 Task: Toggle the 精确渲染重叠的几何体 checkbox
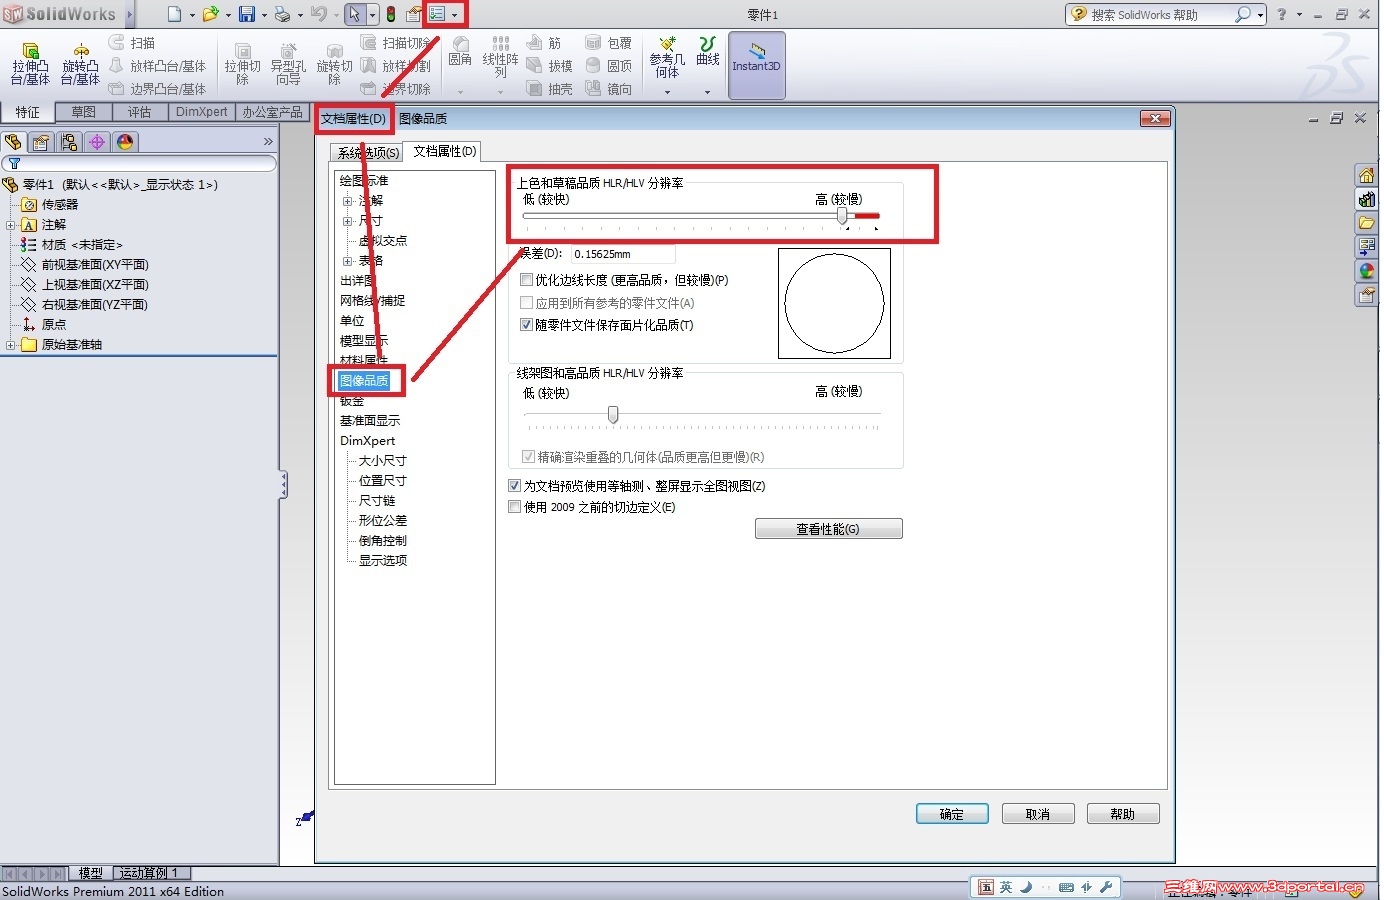(x=528, y=457)
